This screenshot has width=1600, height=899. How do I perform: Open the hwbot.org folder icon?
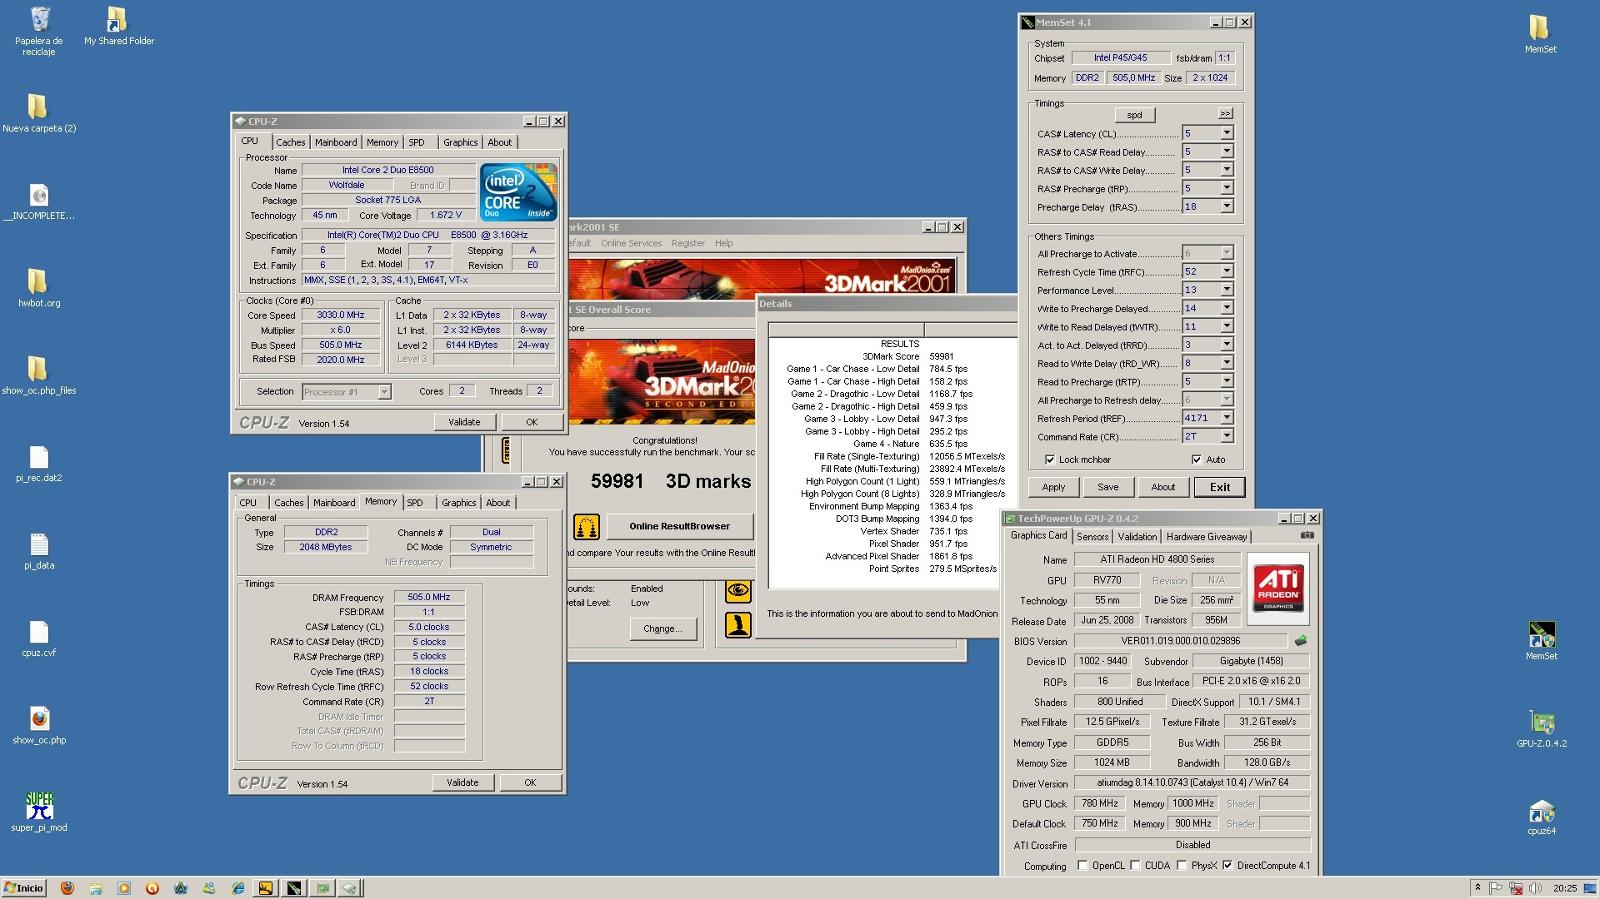coord(38,287)
